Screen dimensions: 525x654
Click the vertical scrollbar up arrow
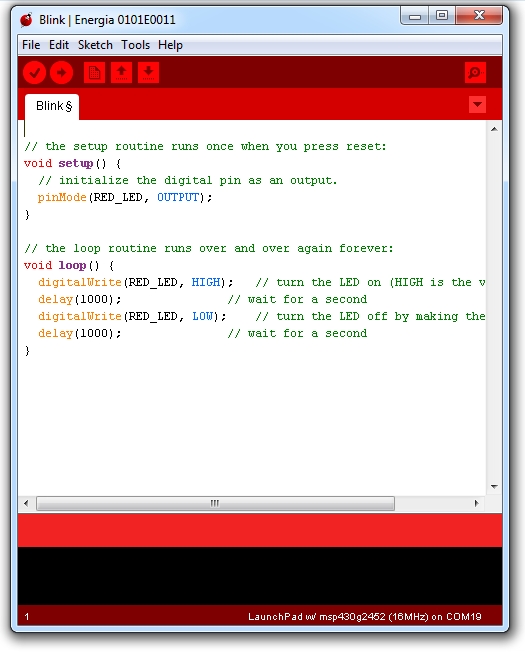coord(494,129)
